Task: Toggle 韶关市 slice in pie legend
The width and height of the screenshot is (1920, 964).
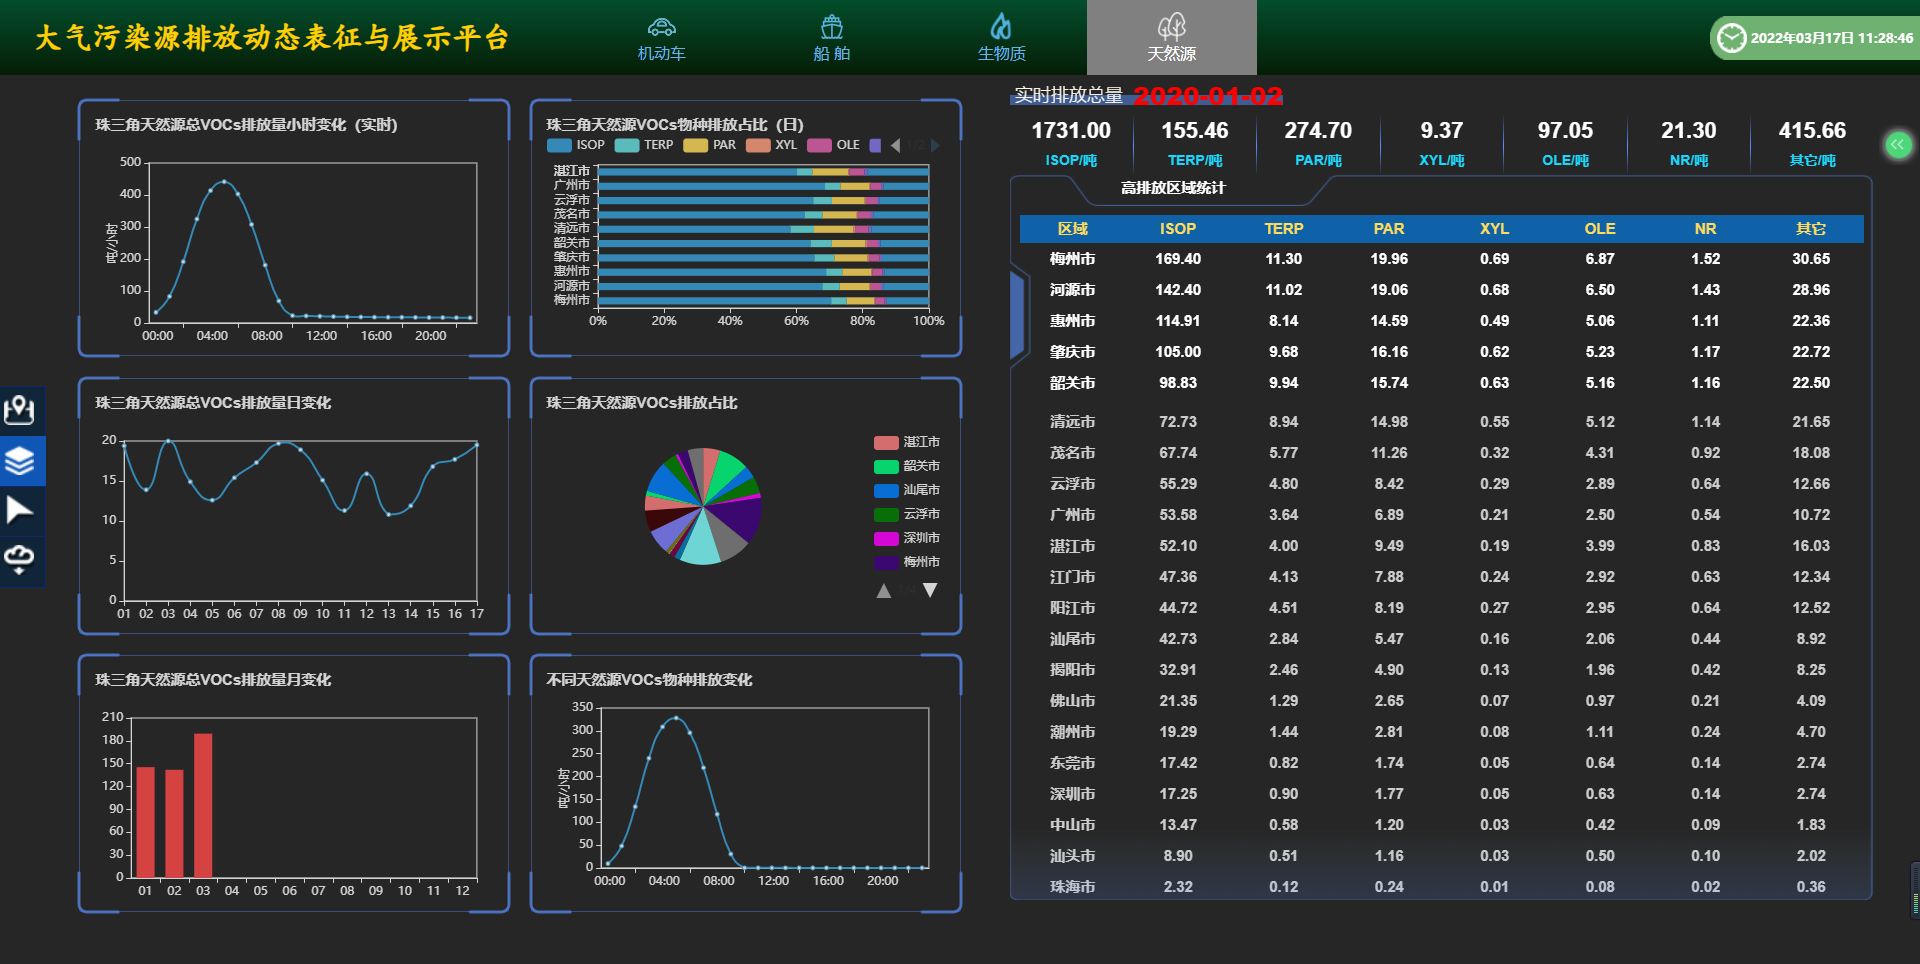Action: (x=907, y=466)
